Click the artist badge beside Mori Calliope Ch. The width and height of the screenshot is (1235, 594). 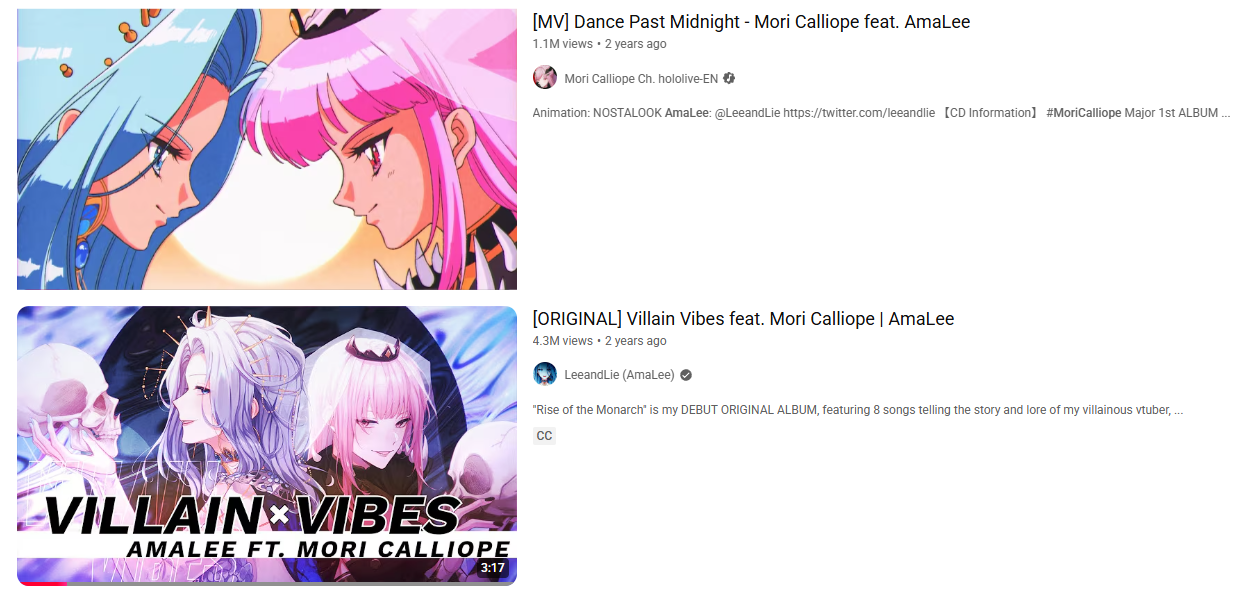[729, 78]
